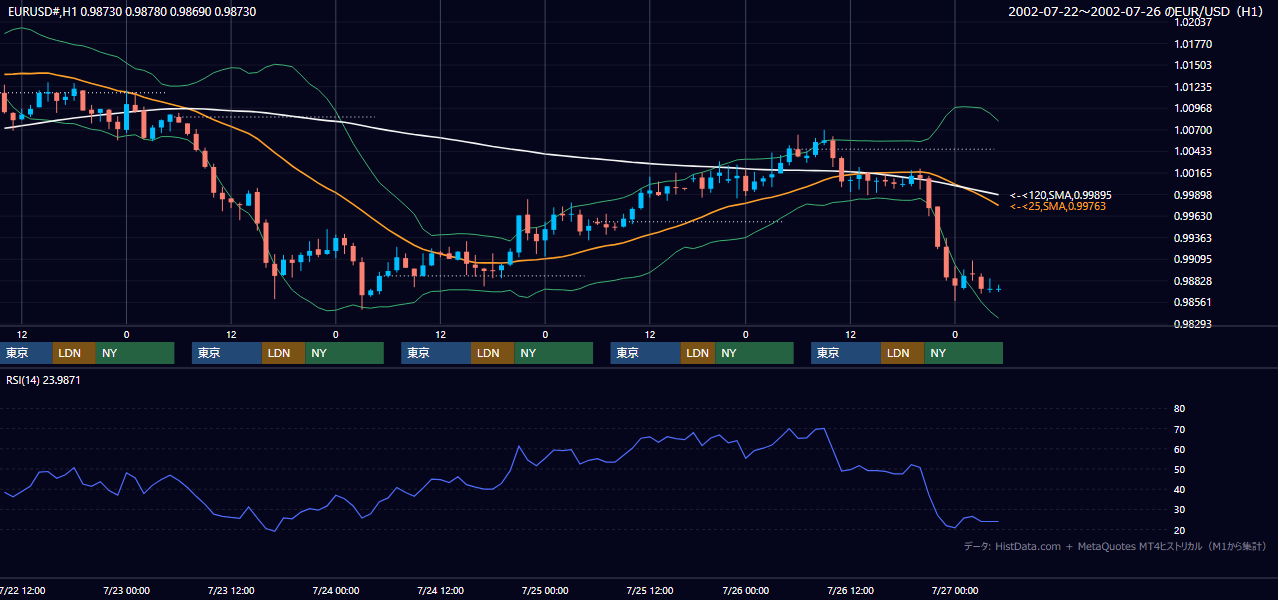Select the 7/26 12:00 date label

(x=850, y=590)
